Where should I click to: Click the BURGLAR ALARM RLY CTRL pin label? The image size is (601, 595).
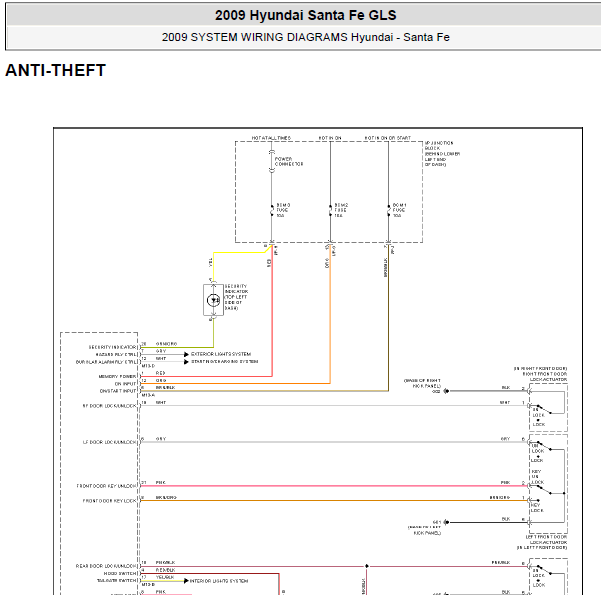[x=106, y=362]
